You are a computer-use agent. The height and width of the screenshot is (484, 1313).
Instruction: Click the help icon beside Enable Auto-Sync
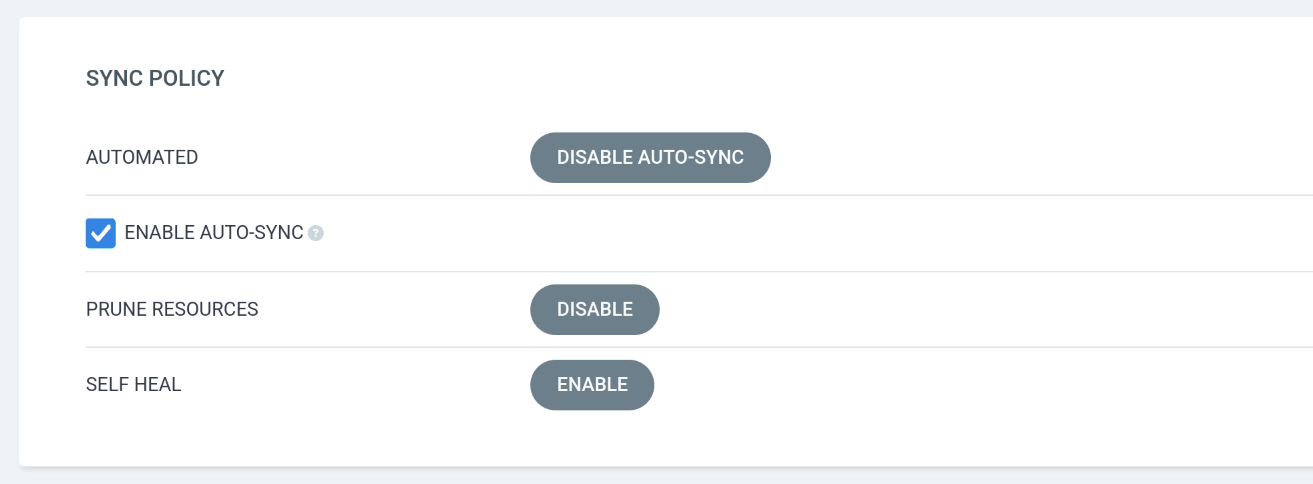[316, 234]
